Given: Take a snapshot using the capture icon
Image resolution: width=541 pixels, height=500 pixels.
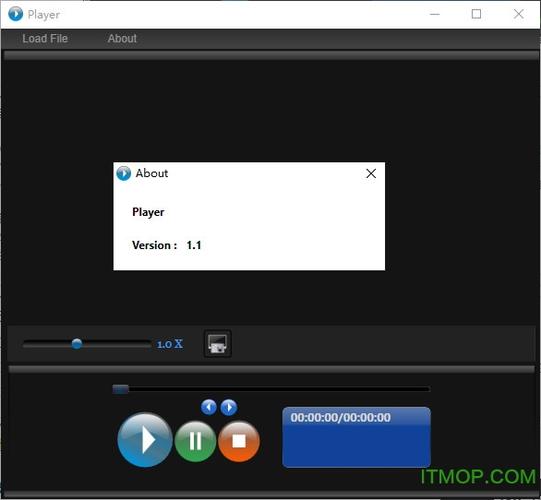Looking at the screenshot, I should pyautogui.click(x=217, y=344).
